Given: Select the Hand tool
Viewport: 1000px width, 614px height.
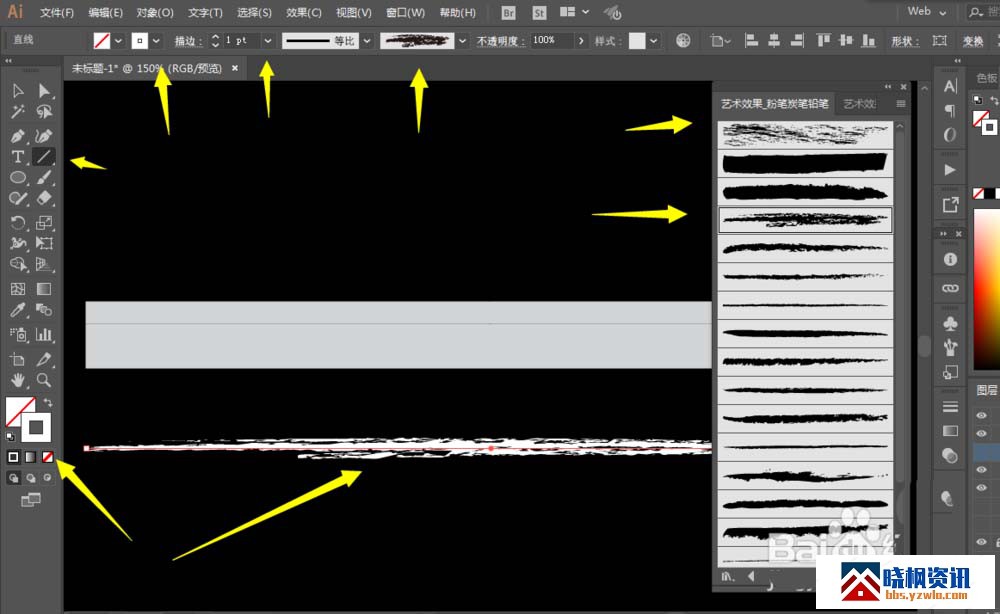Looking at the screenshot, I should (x=18, y=380).
